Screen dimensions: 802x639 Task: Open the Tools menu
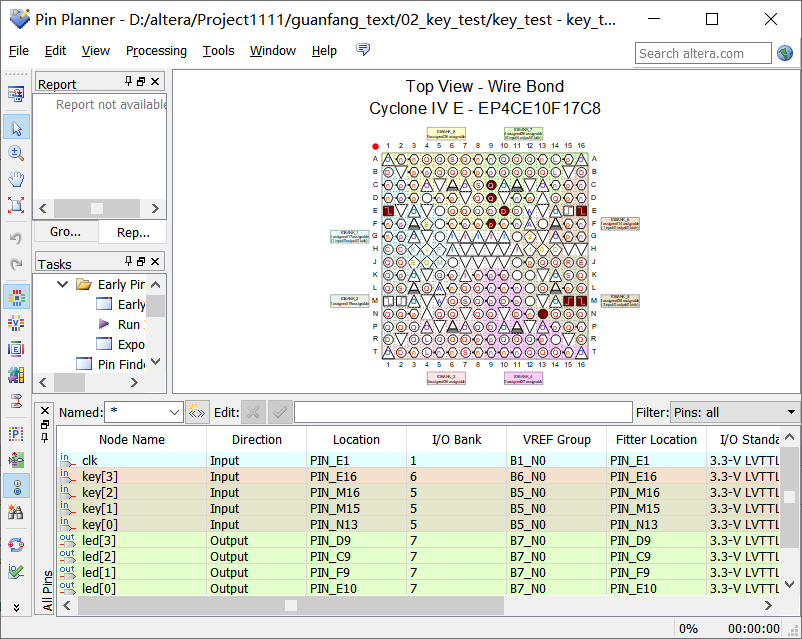click(x=218, y=51)
